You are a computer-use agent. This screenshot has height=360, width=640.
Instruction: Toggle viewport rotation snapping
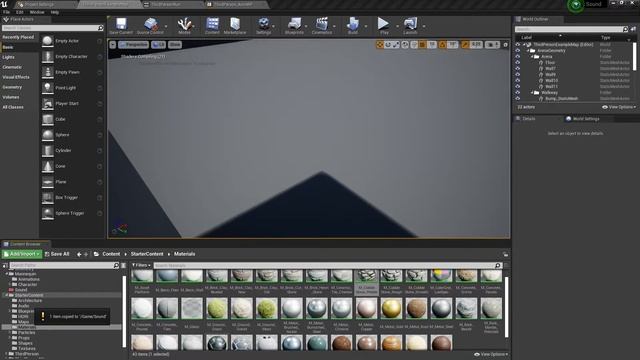coord(442,44)
